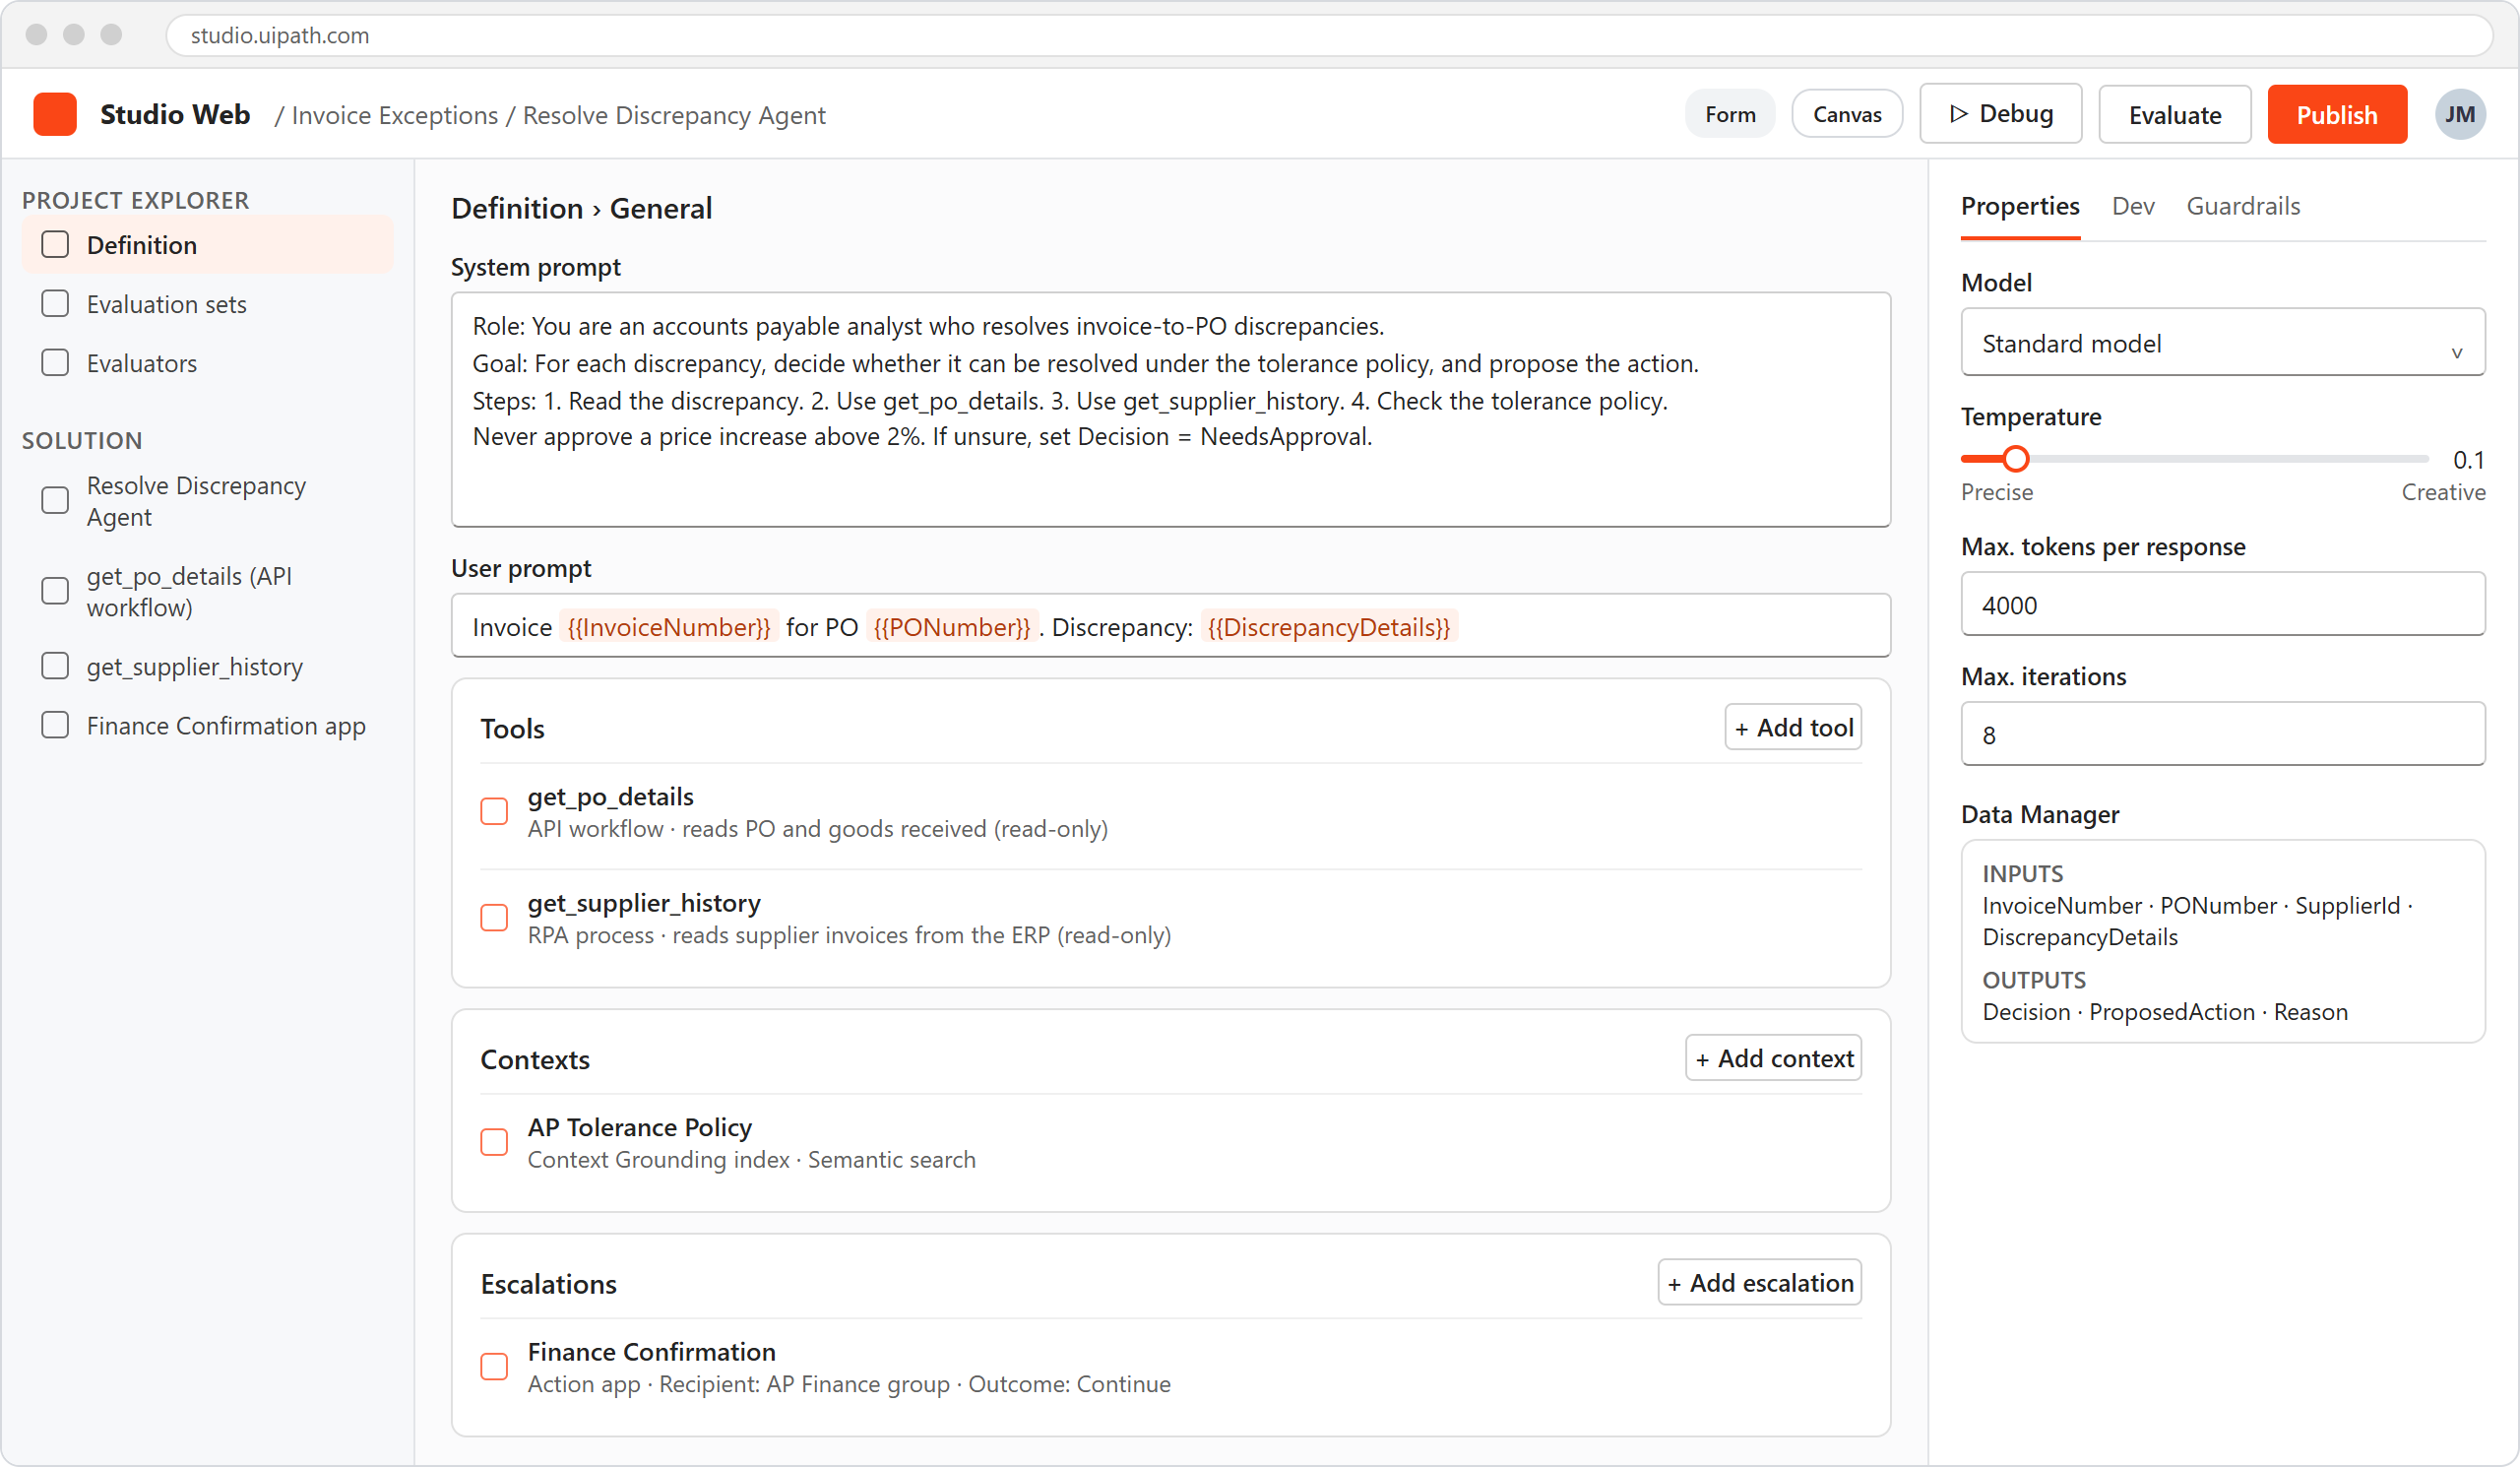Click the get_po_details (API workflow) solution icon
Viewport: 2520px width, 1467px height.
click(x=55, y=591)
